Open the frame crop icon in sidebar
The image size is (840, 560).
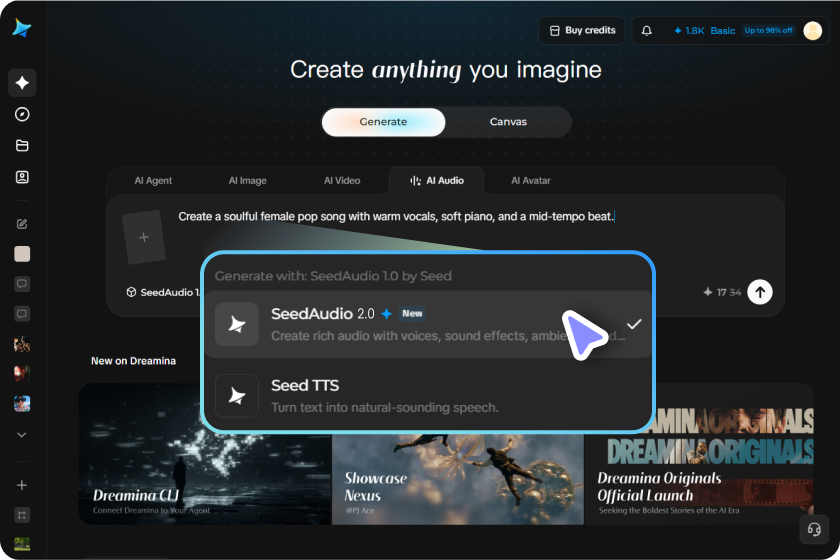tap(22, 515)
